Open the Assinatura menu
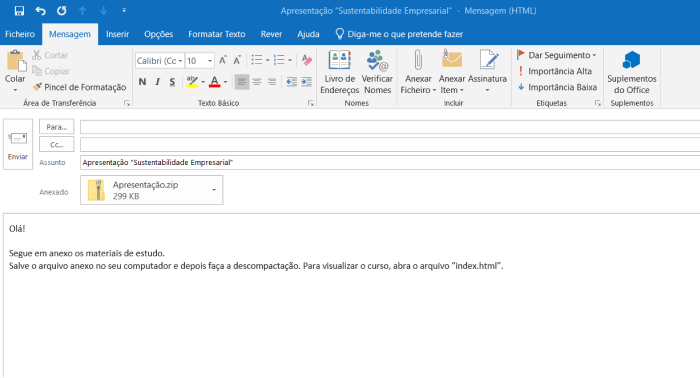The image size is (700, 378). pos(488,72)
